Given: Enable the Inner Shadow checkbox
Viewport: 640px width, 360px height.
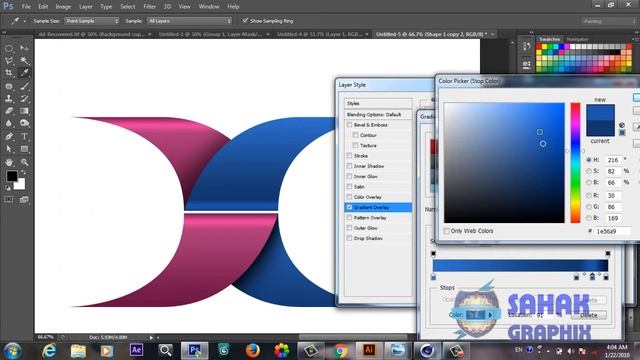Looking at the screenshot, I should tap(349, 166).
